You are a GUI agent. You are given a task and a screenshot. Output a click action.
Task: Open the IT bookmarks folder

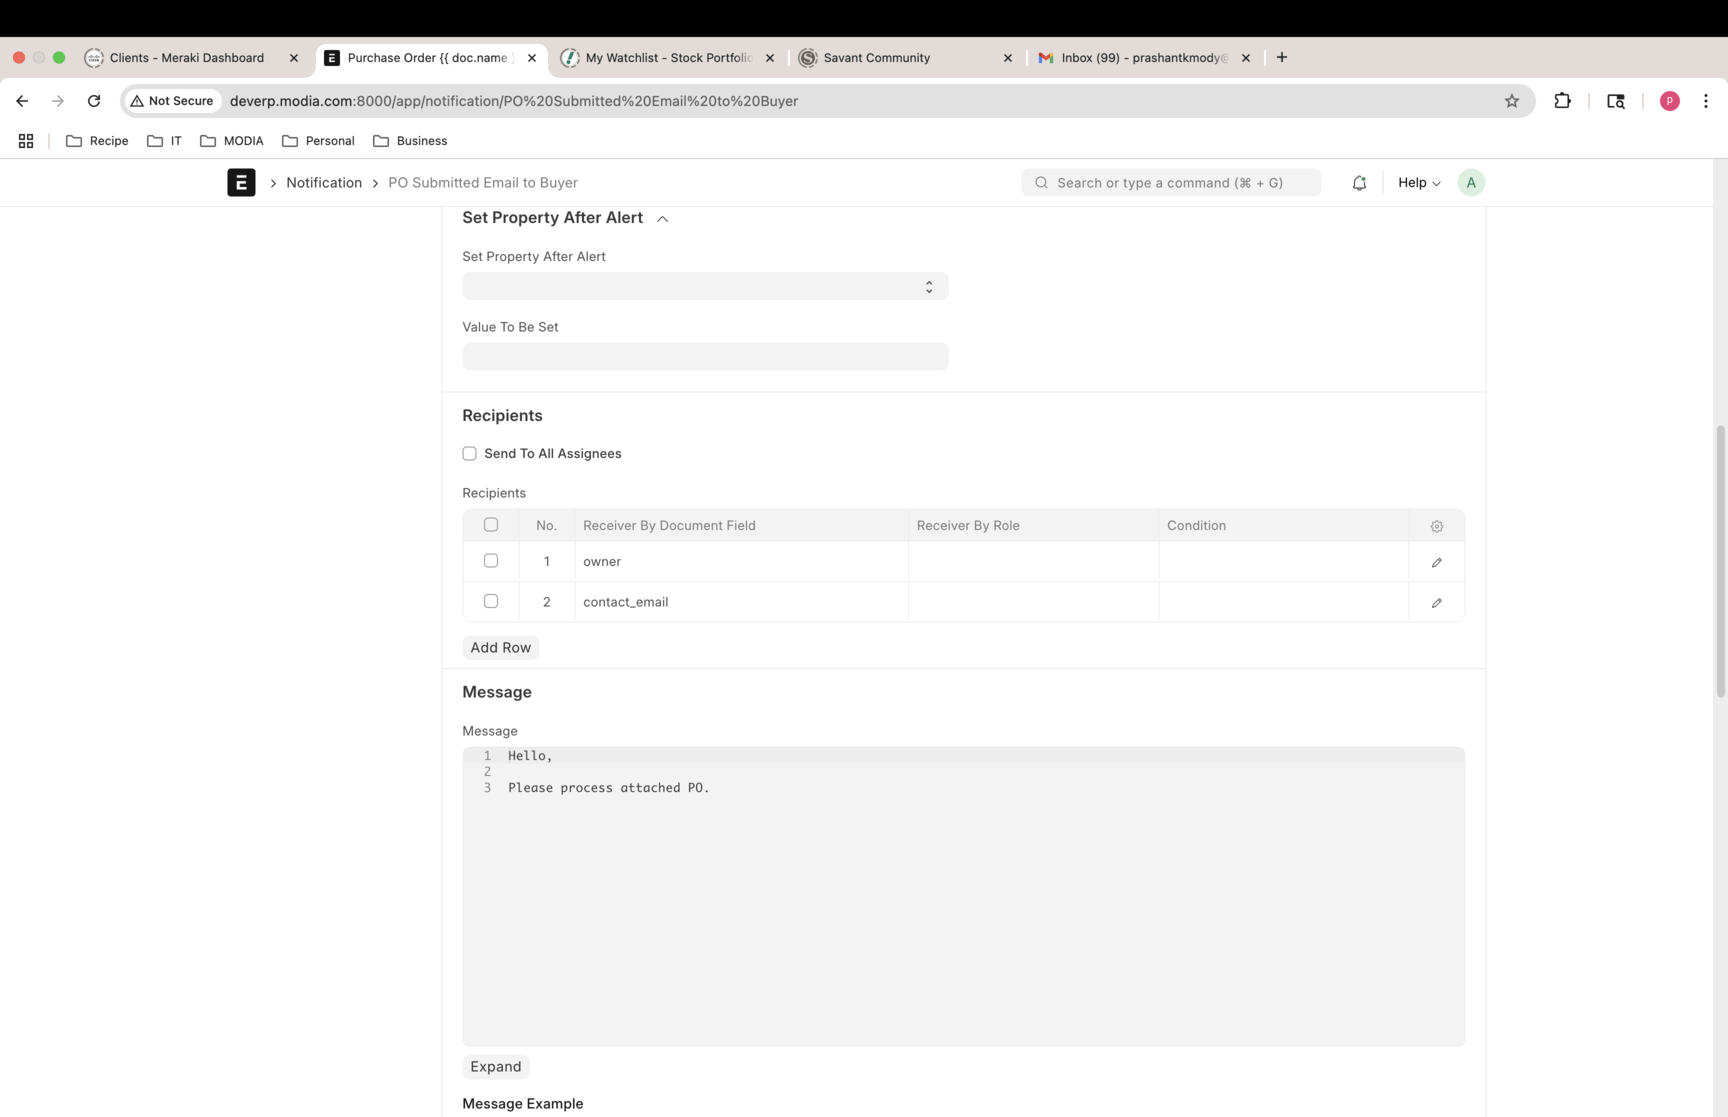(x=164, y=141)
